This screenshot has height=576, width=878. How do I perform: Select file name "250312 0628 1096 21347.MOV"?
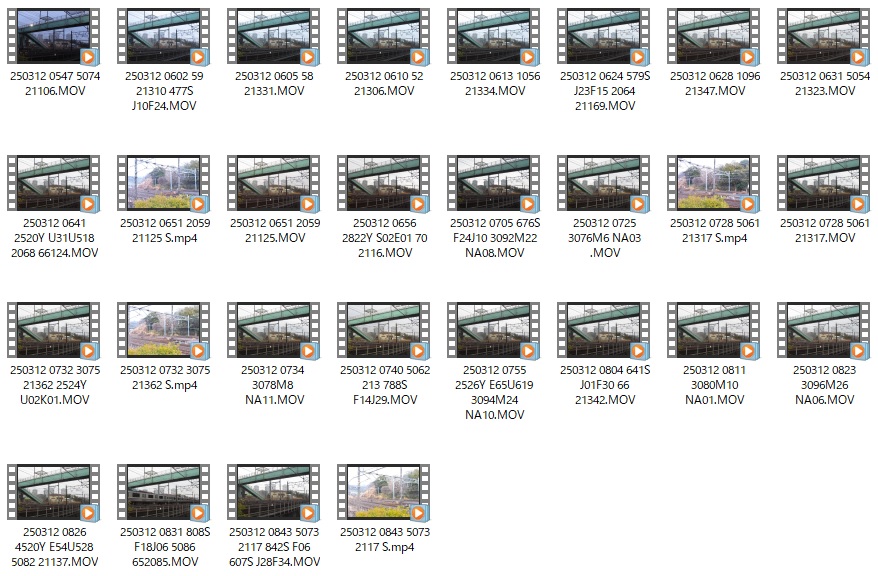pyautogui.click(x=715, y=83)
